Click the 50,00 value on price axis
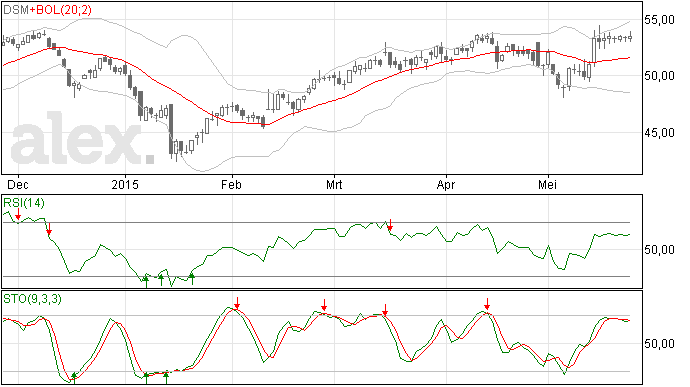The image size is (690, 387). (x=659, y=76)
